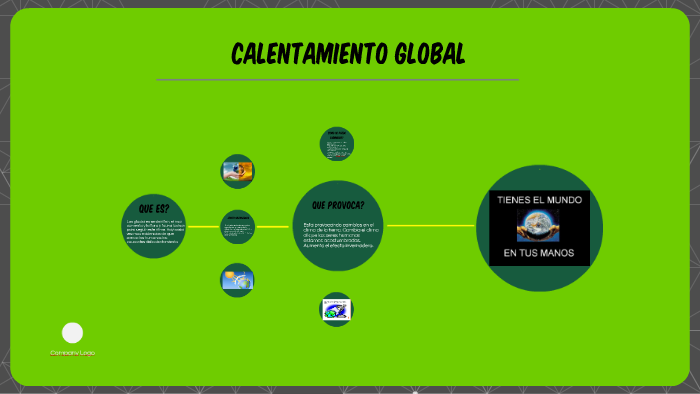Image resolution: width=700 pixels, height=394 pixels.
Task: Select the TIENES EL MUNDO text
Action: coord(539,200)
